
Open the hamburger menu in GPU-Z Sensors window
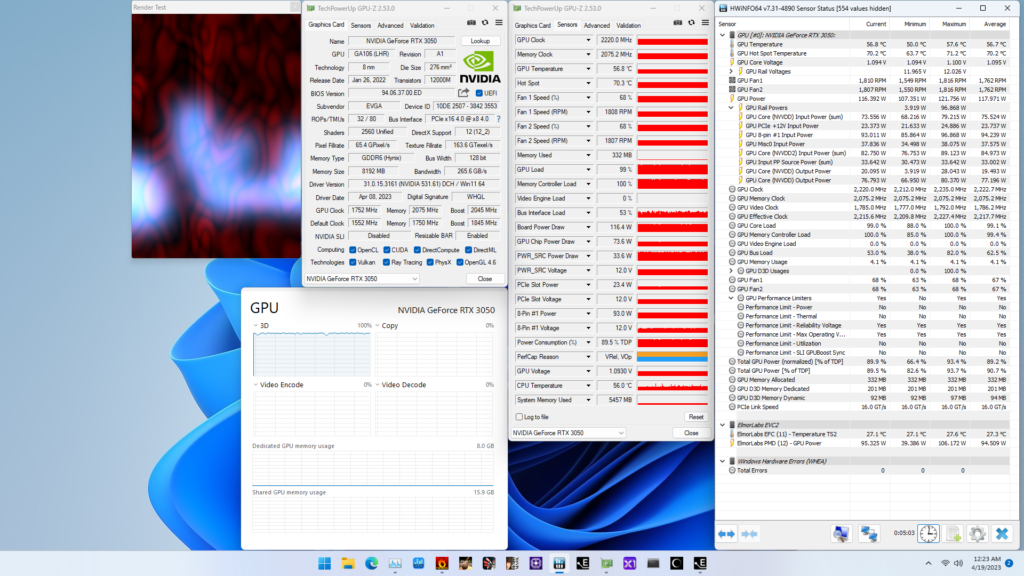705,23
